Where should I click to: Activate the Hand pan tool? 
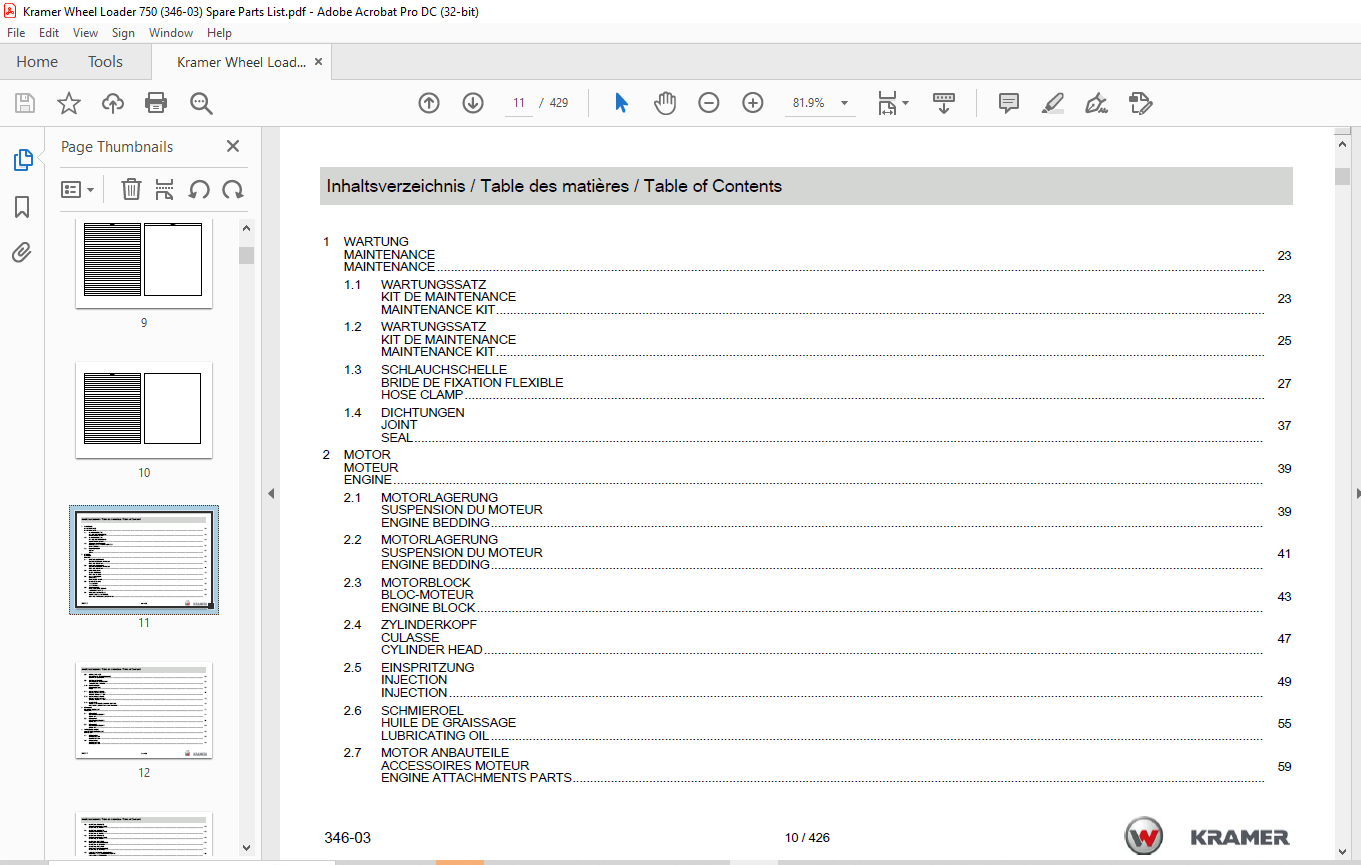pos(665,103)
